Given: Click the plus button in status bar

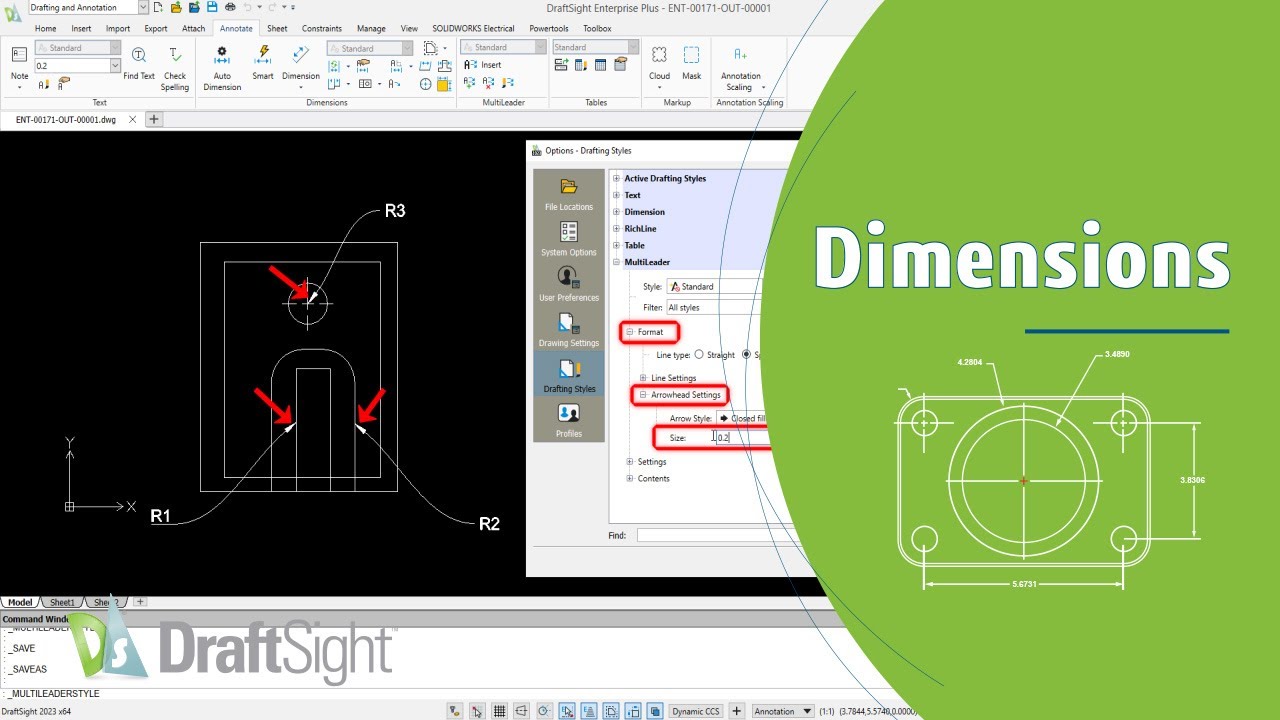Looking at the screenshot, I should click(x=737, y=711).
